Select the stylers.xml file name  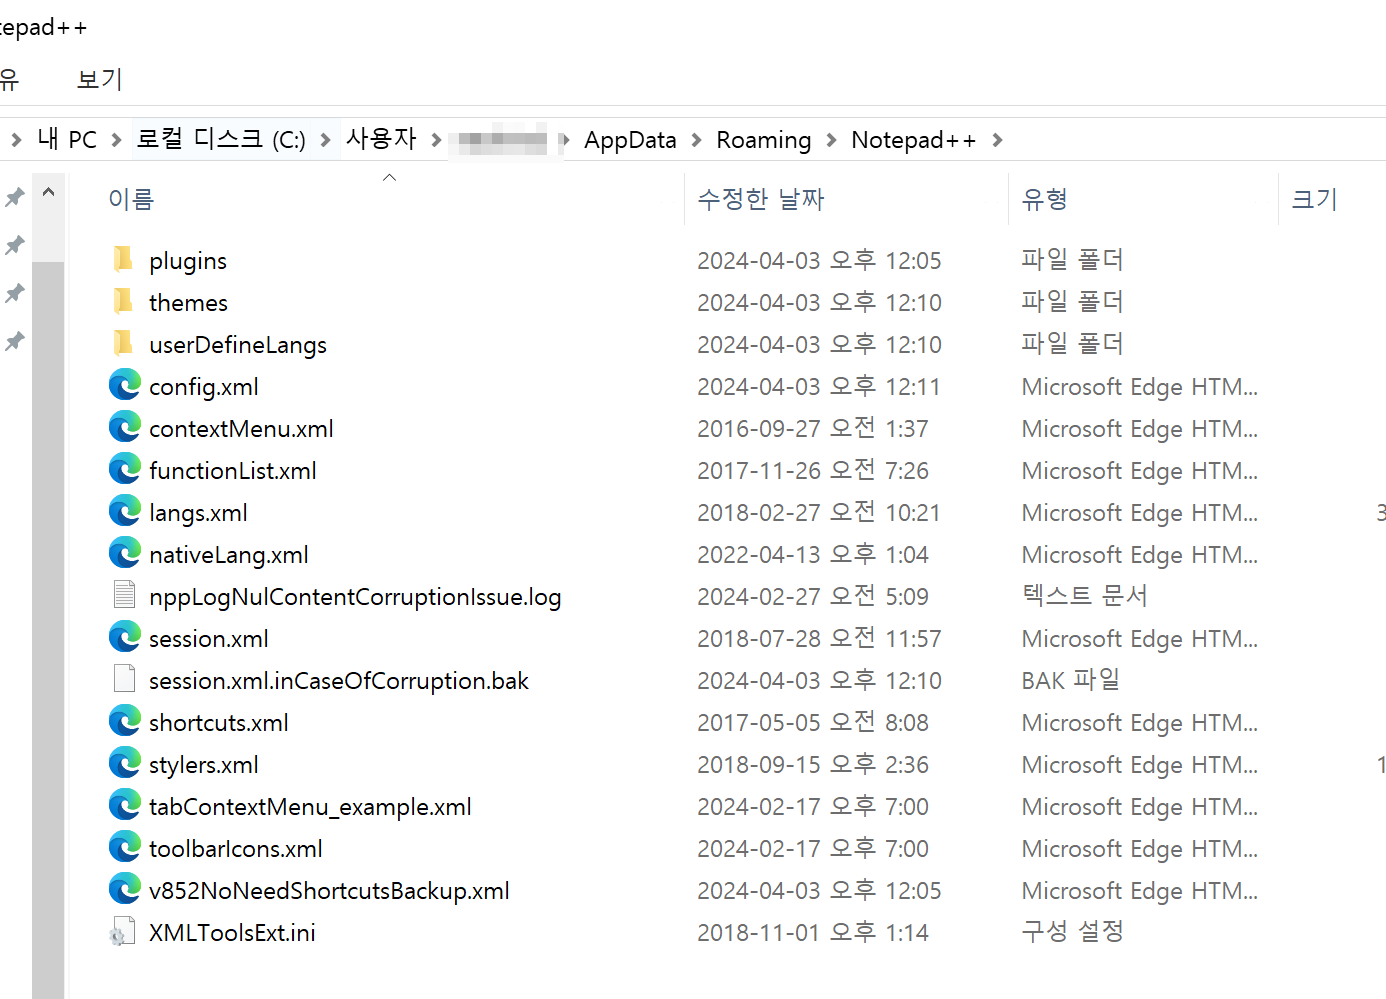pos(204,765)
